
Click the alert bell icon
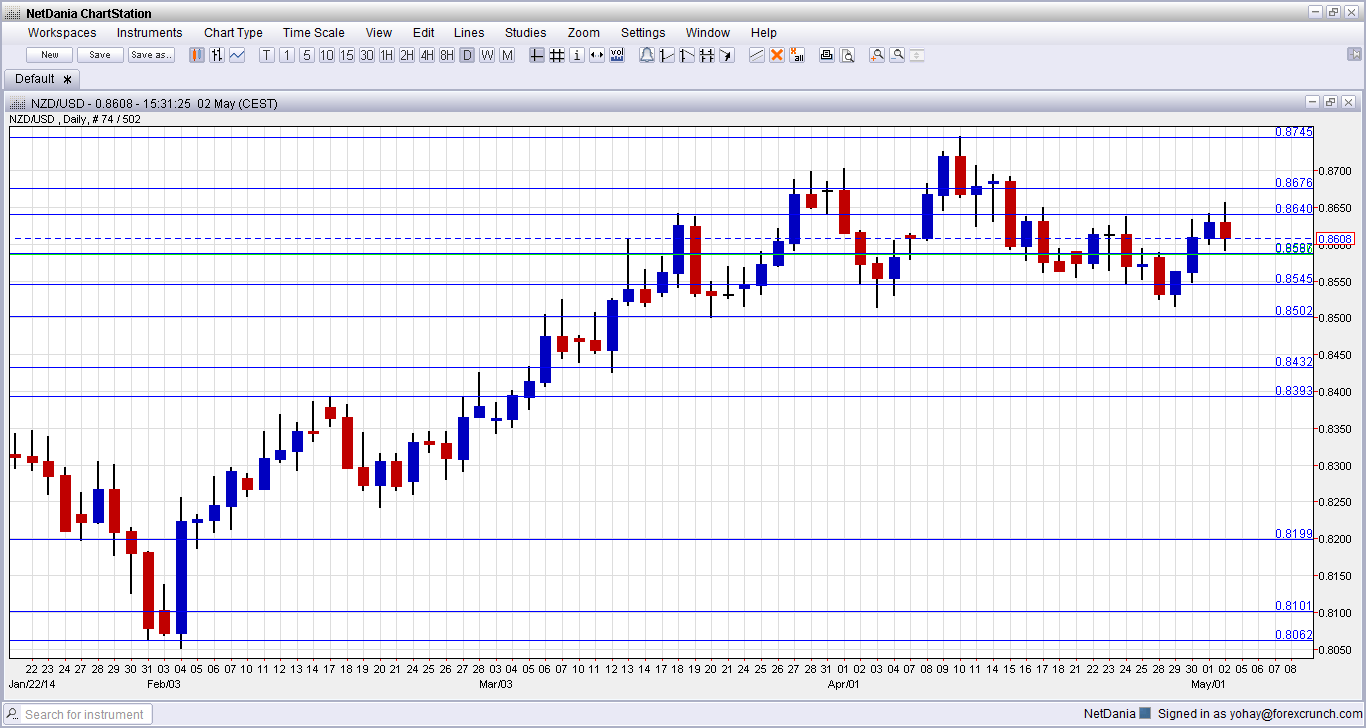click(647, 55)
